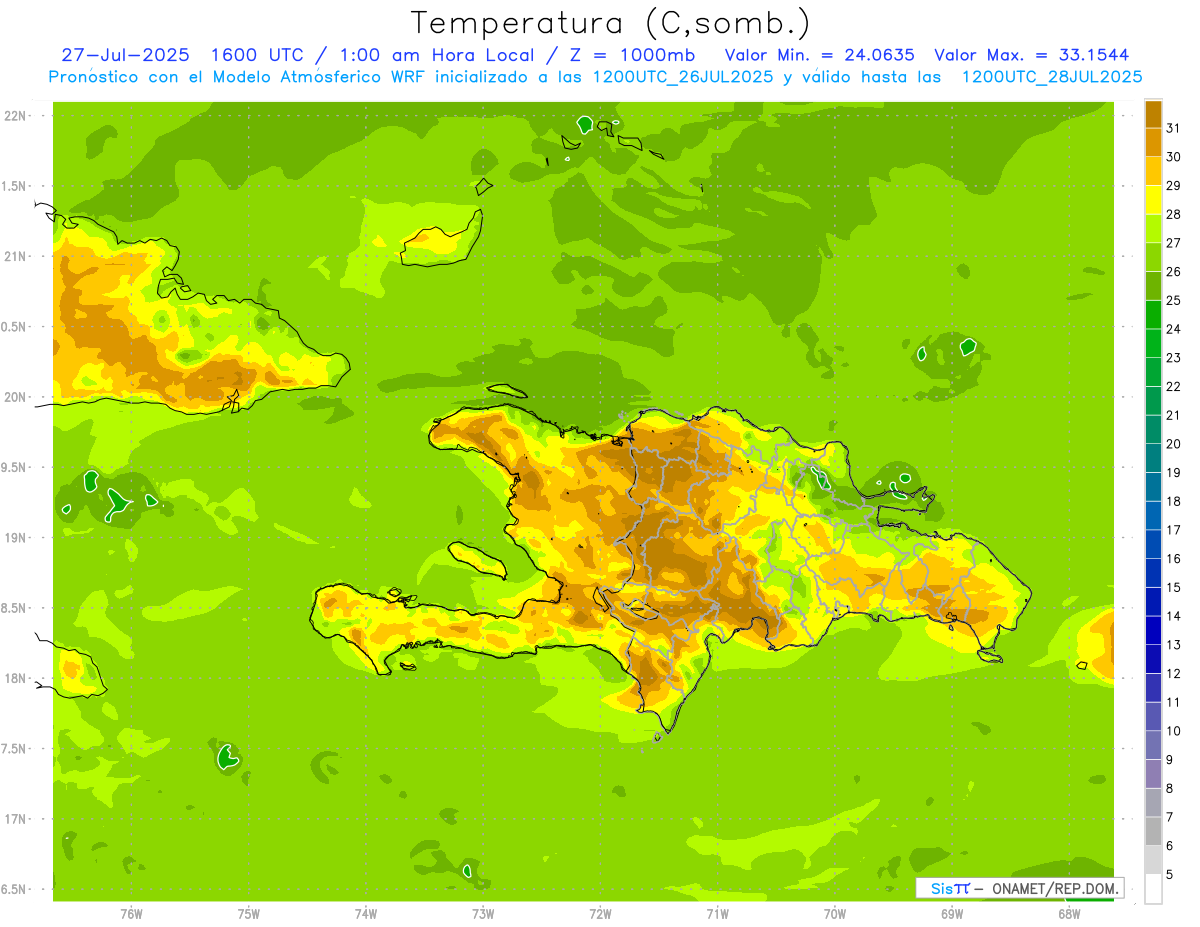This screenshot has width=1200, height=927.
Task: Click the "71W" longitude axis label
Action: (717, 914)
